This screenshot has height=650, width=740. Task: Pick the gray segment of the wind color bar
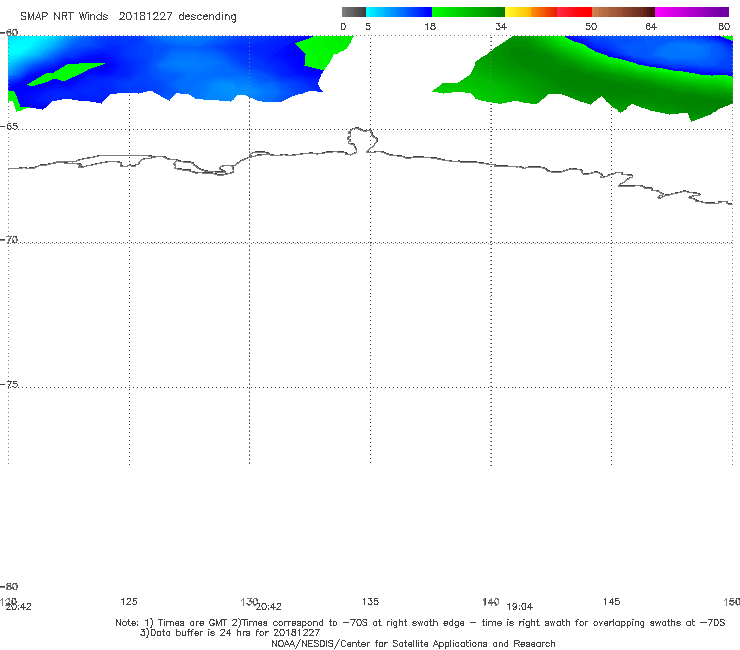click(354, 12)
